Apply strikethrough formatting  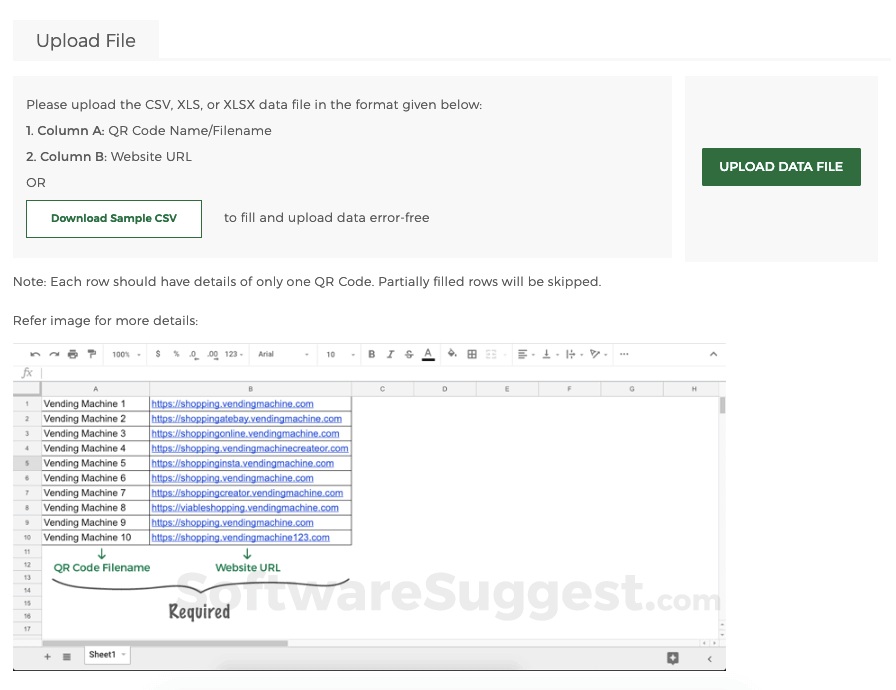(x=408, y=354)
